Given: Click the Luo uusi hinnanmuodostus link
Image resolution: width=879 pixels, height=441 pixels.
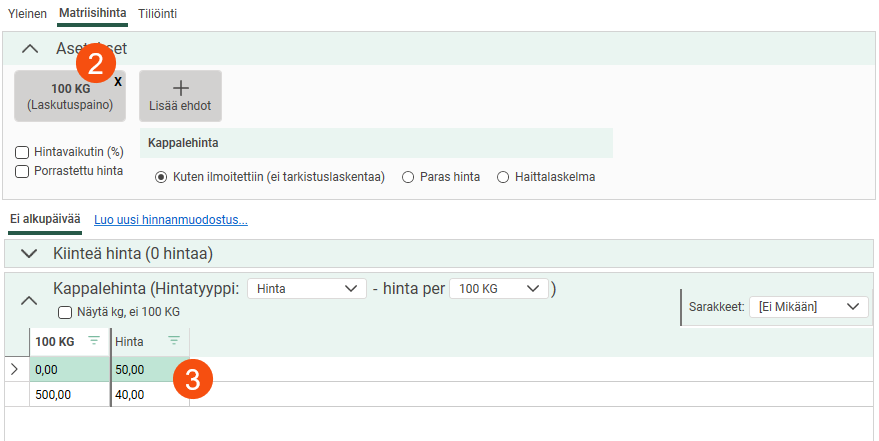Looking at the screenshot, I should pyautogui.click(x=170, y=220).
